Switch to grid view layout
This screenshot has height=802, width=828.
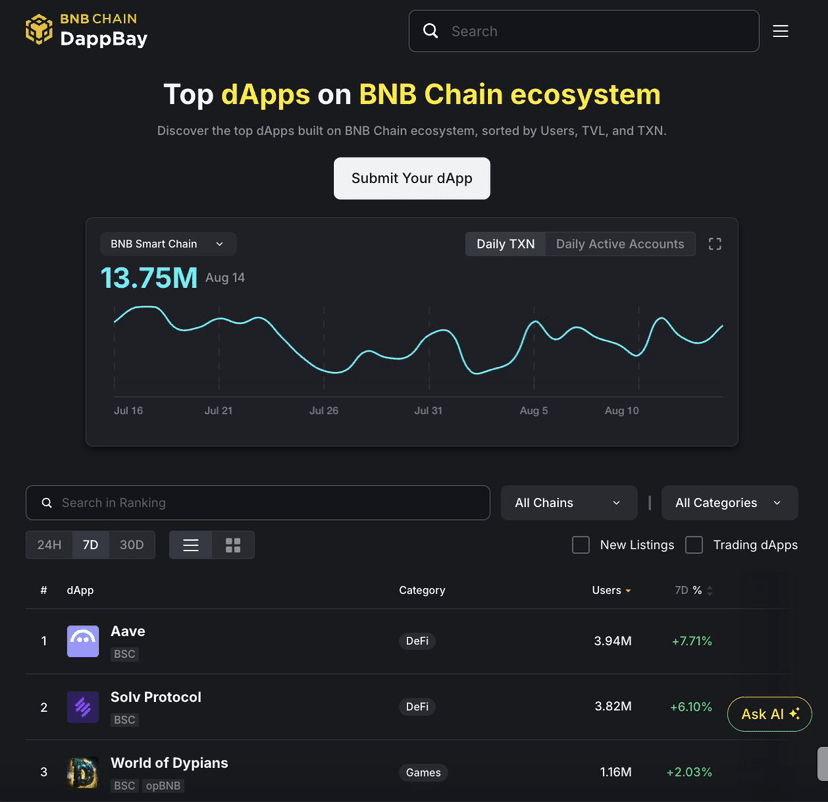(233, 545)
